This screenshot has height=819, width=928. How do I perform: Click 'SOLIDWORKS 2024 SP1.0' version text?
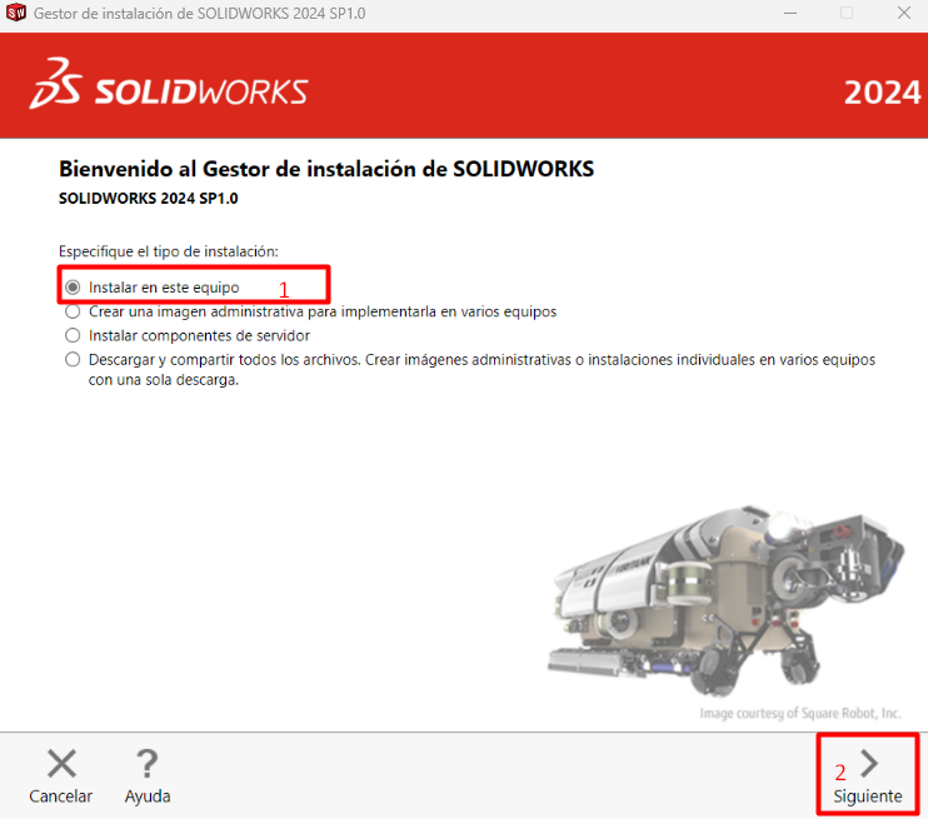tap(148, 198)
